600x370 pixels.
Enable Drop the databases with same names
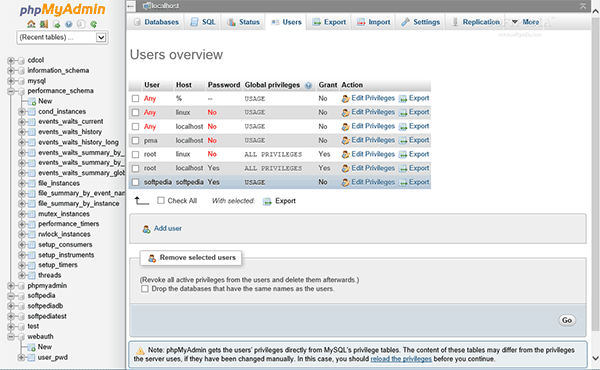[145, 289]
